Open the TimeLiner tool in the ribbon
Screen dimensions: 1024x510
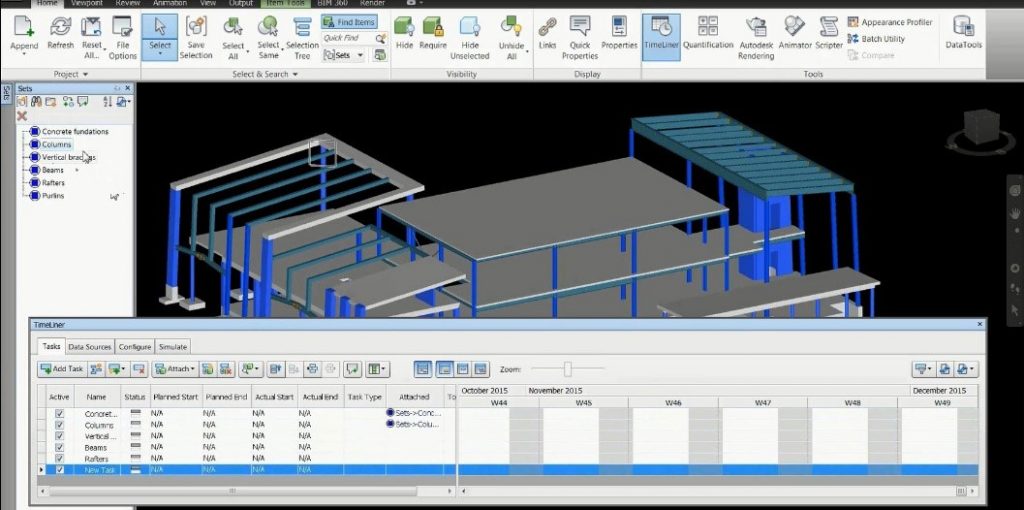(661, 36)
